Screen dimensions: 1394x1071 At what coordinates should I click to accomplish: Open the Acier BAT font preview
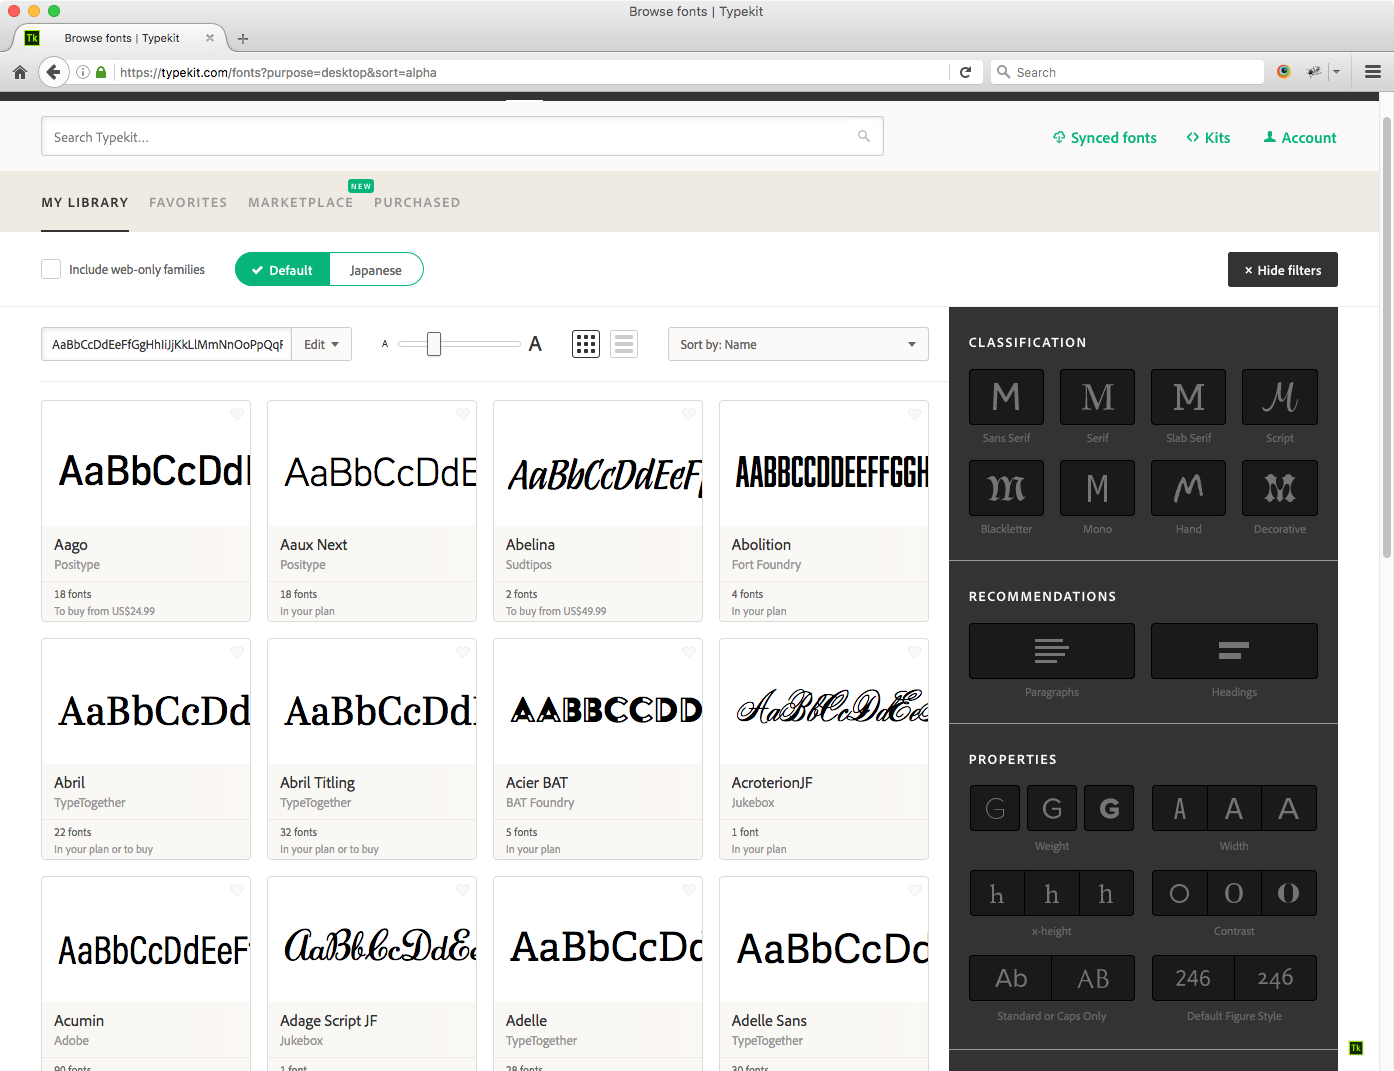598,702
